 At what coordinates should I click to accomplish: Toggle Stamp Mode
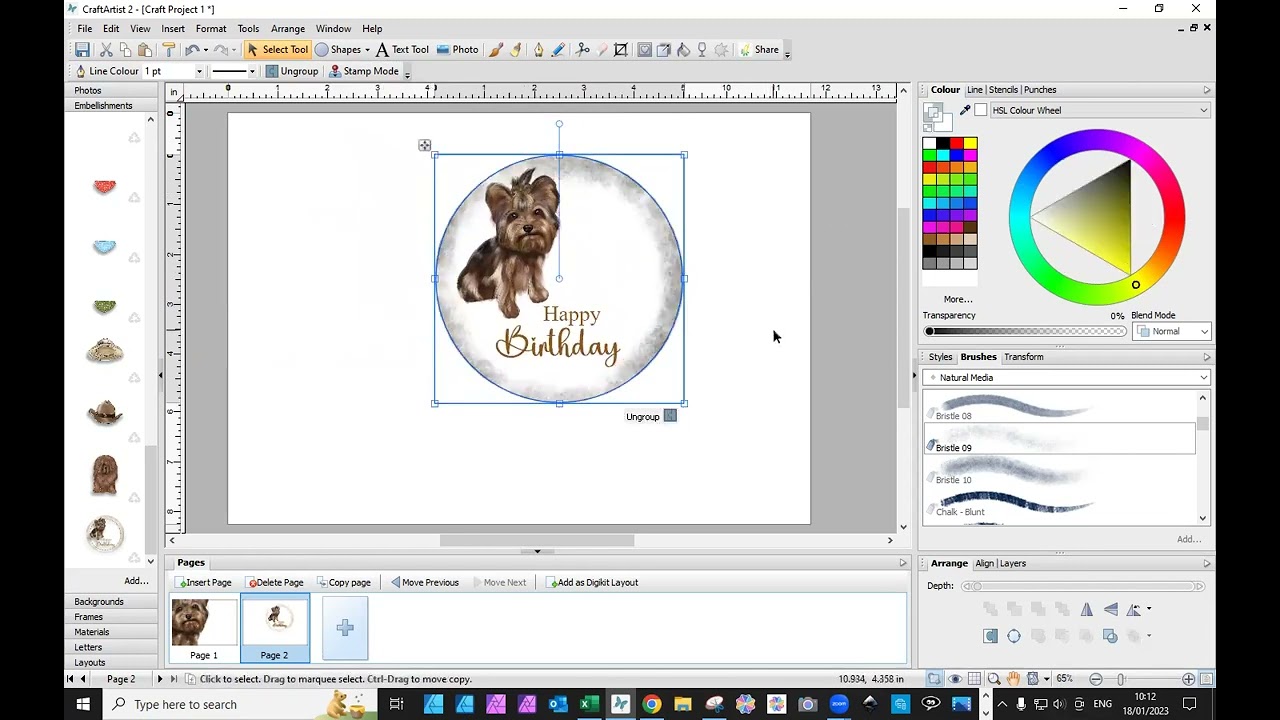pyautogui.click(x=364, y=71)
